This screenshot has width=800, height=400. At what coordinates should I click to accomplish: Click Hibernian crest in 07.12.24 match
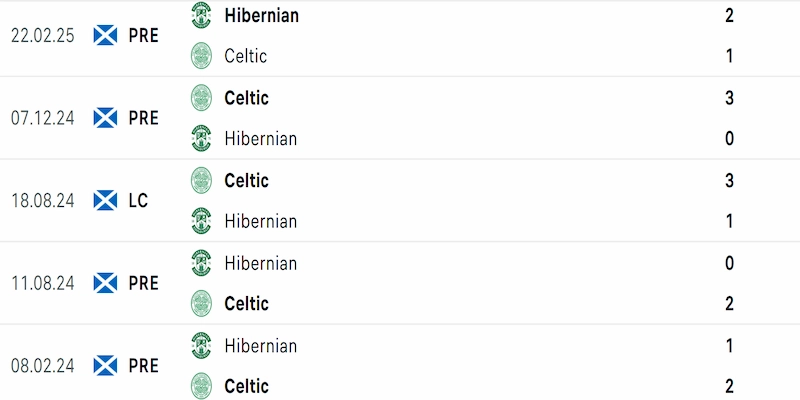tap(201, 138)
